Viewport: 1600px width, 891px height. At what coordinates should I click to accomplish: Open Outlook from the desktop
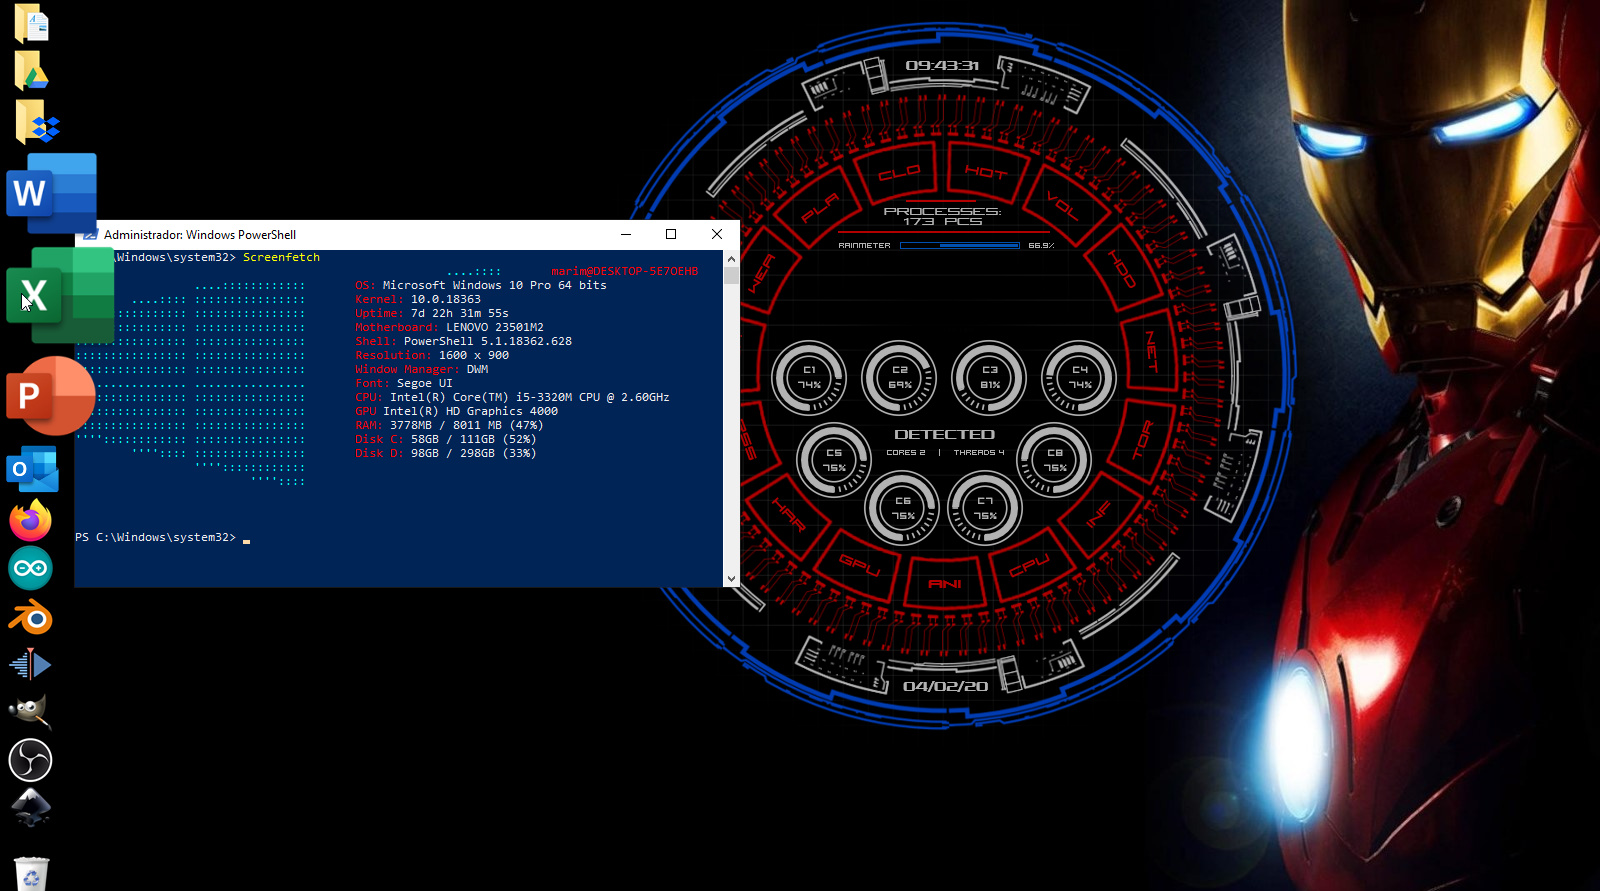pos(32,470)
